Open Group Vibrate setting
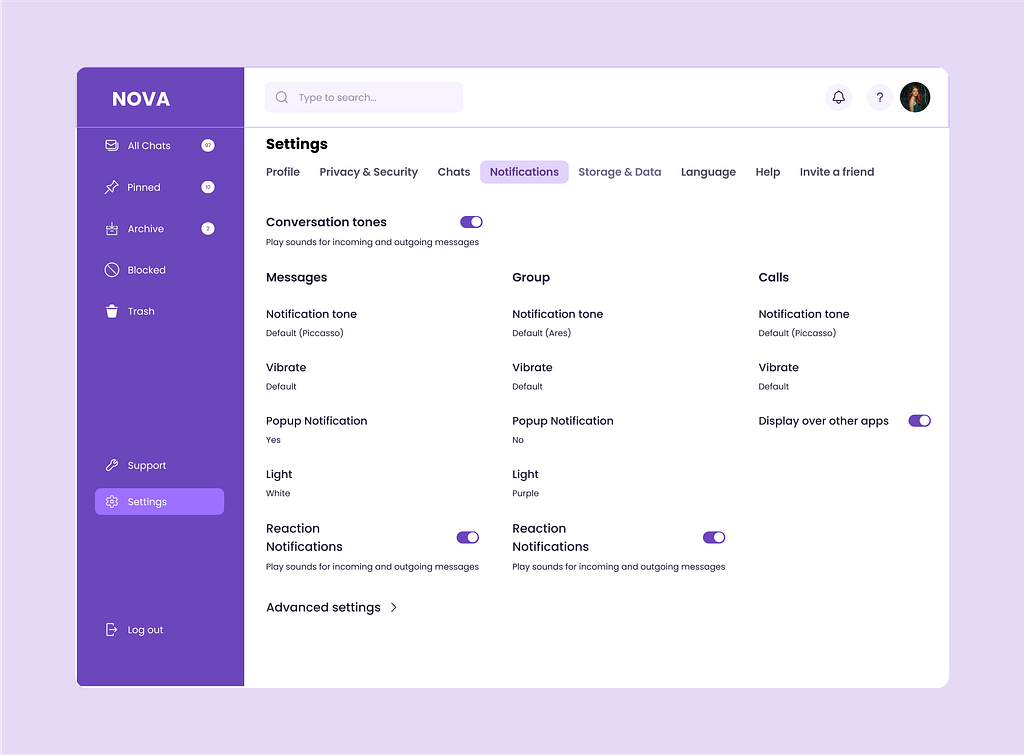 tap(532, 376)
